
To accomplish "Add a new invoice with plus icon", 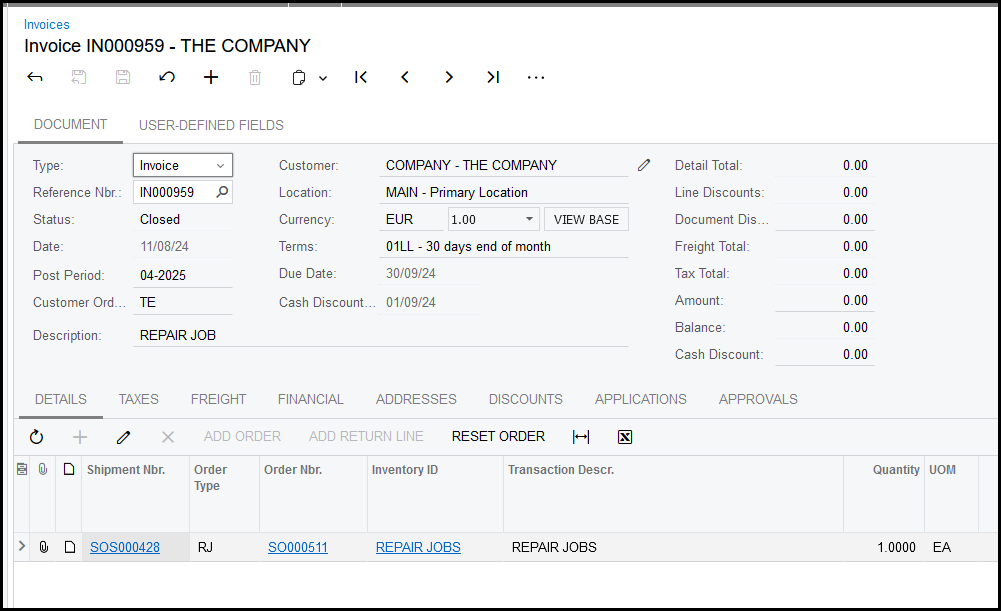I will pyautogui.click(x=211, y=77).
